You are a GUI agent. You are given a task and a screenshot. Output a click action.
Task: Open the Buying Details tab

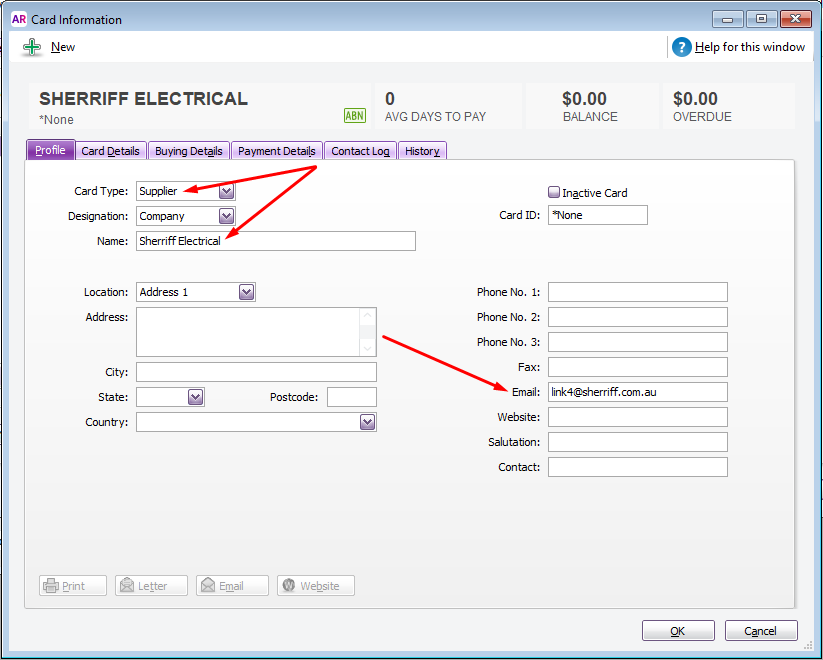[x=189, y=151]
